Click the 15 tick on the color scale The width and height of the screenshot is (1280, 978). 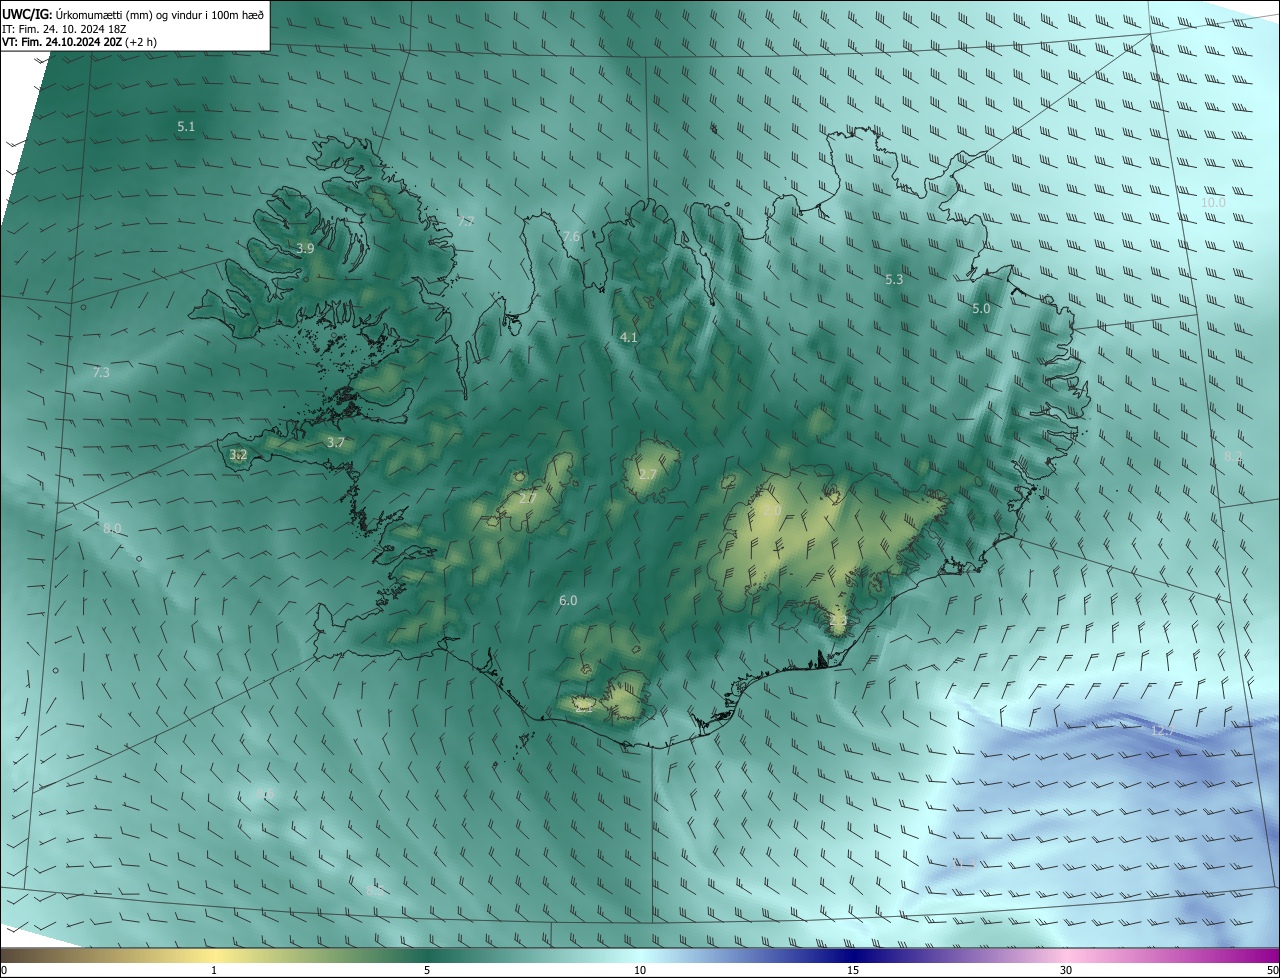[853, 970]
